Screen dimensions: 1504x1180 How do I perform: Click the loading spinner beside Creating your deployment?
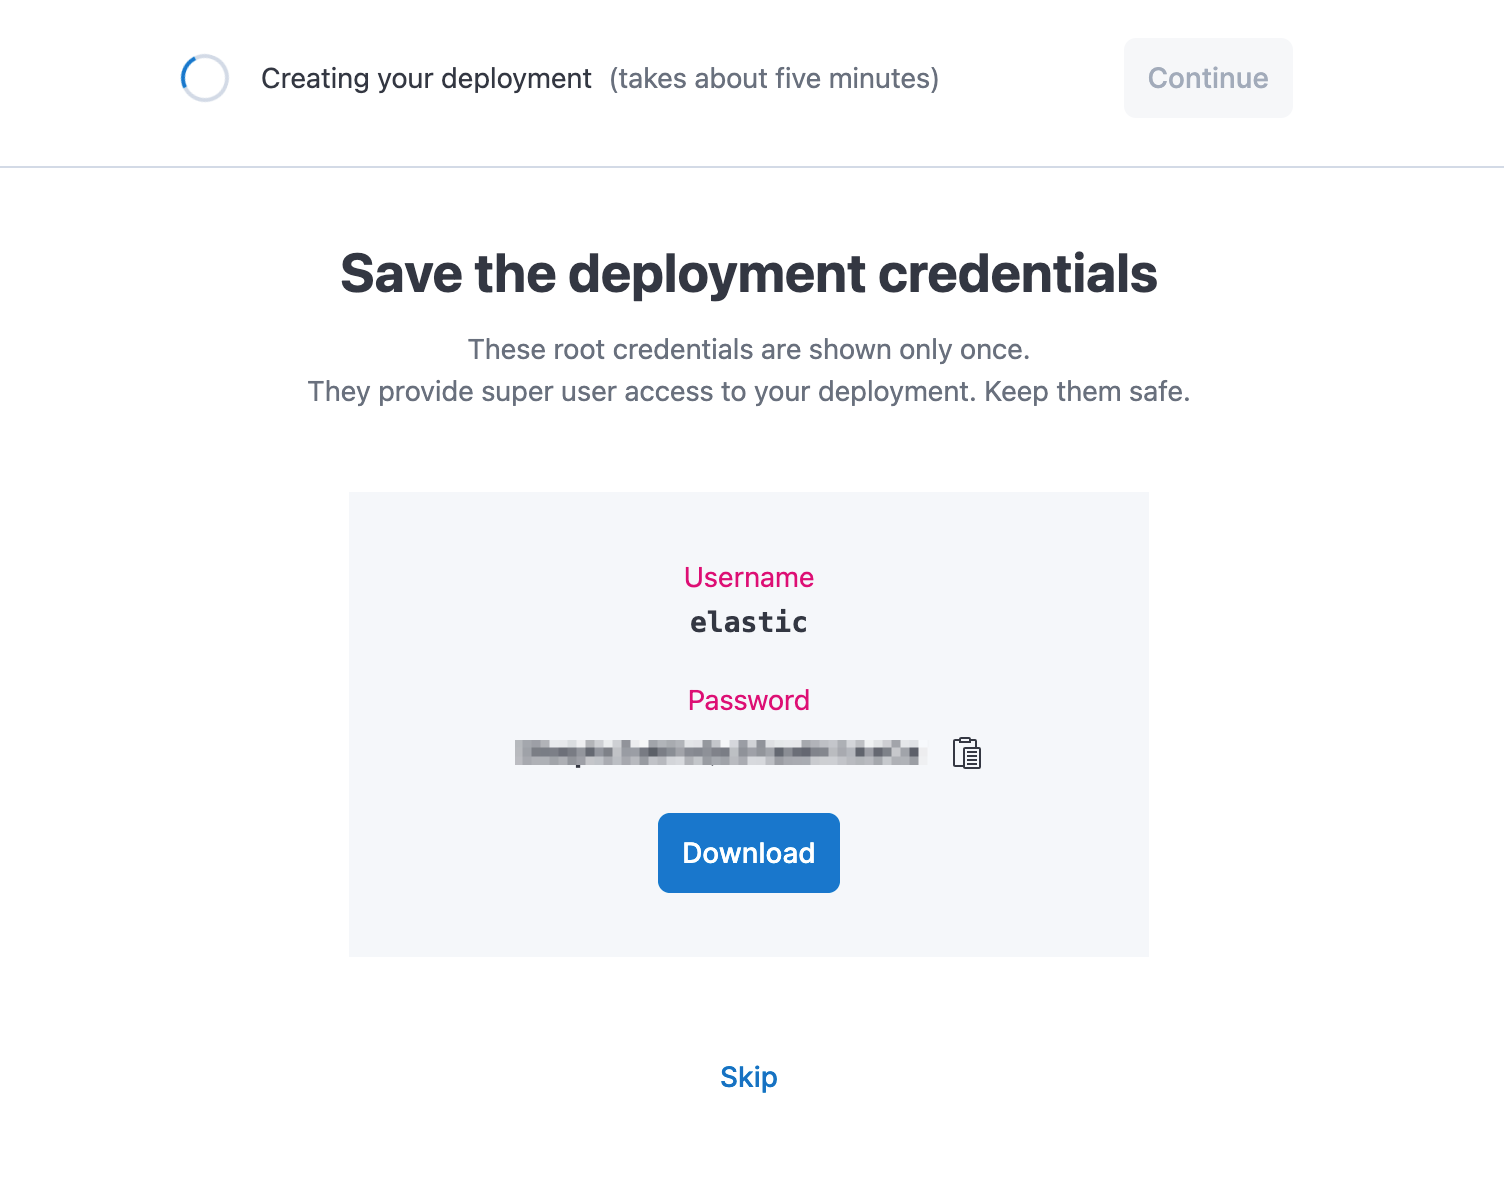point(205,78)
